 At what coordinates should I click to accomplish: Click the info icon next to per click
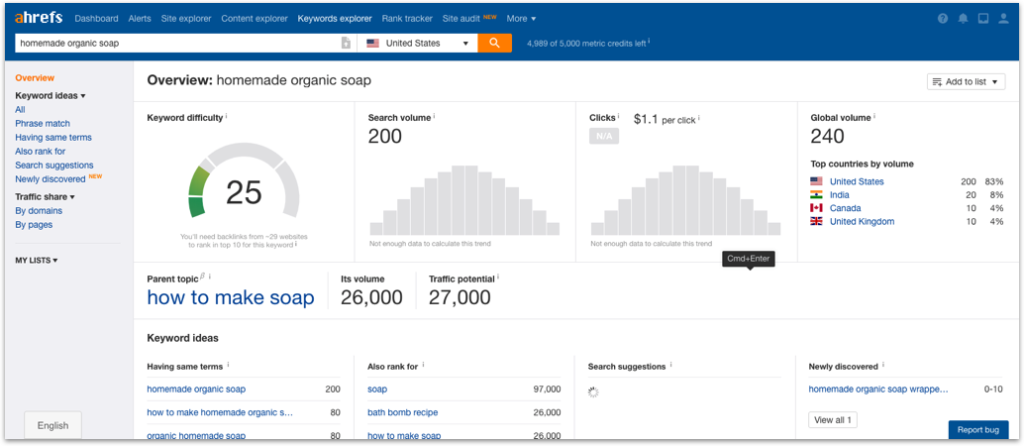click(x=699, y=119)
